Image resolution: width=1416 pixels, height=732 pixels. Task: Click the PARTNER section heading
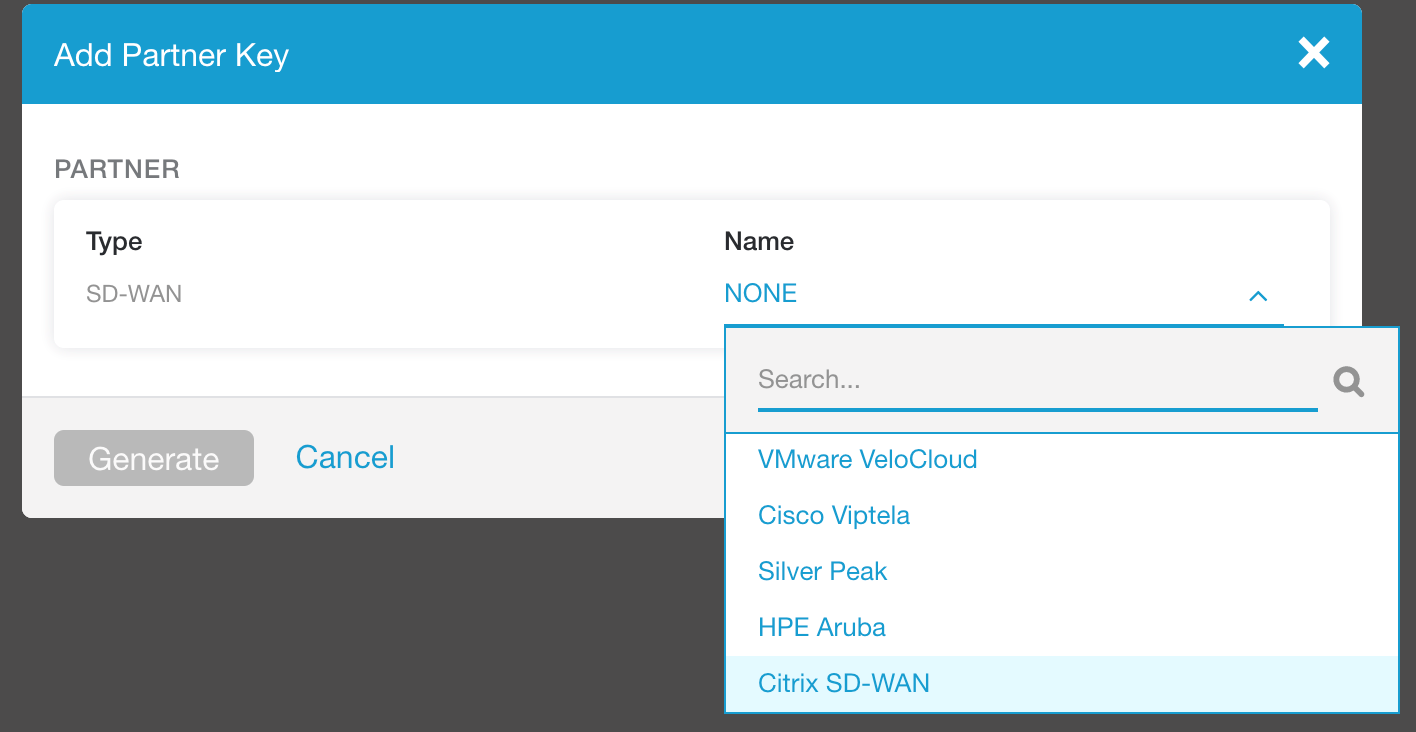pyautogui.click(x=117, y=169)
